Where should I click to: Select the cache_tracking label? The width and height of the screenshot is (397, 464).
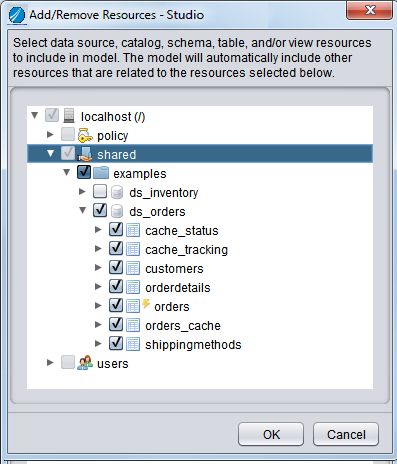pos(187,250)
